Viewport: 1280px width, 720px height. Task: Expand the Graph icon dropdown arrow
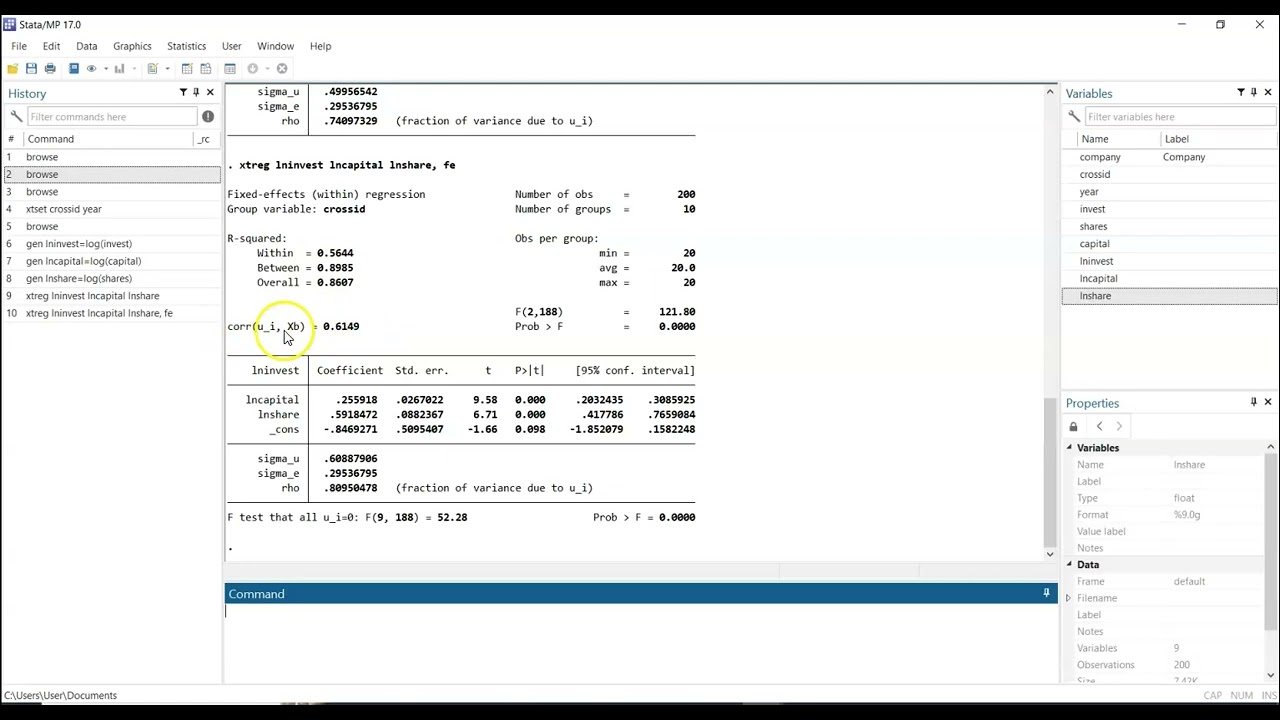pyautogui.click(x=134, y=68)
